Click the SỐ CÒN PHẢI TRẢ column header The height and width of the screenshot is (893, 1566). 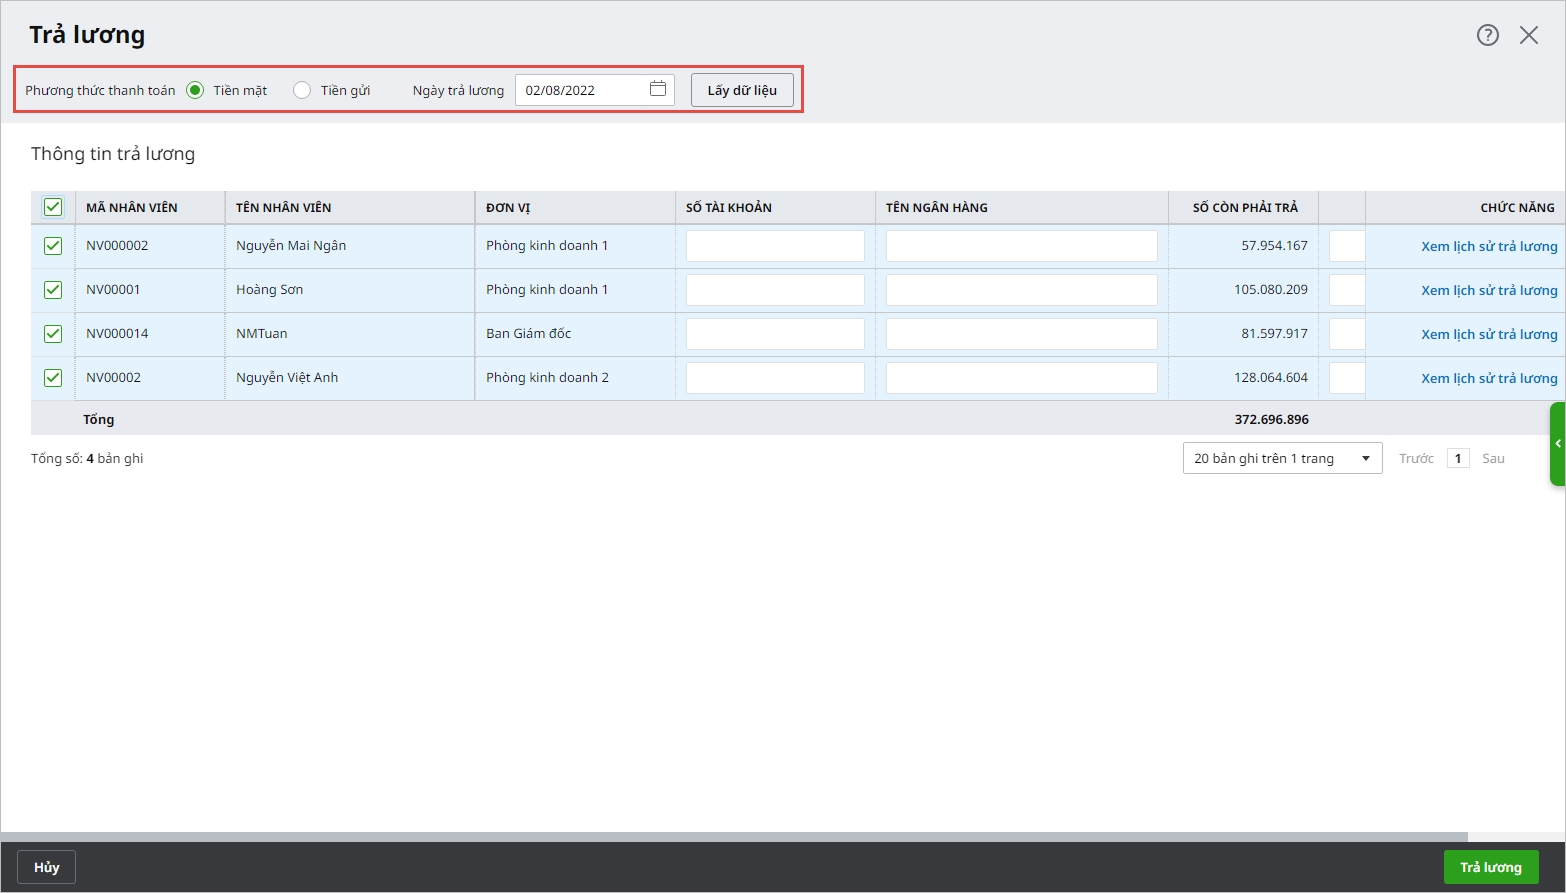(x=1245, y=208)
